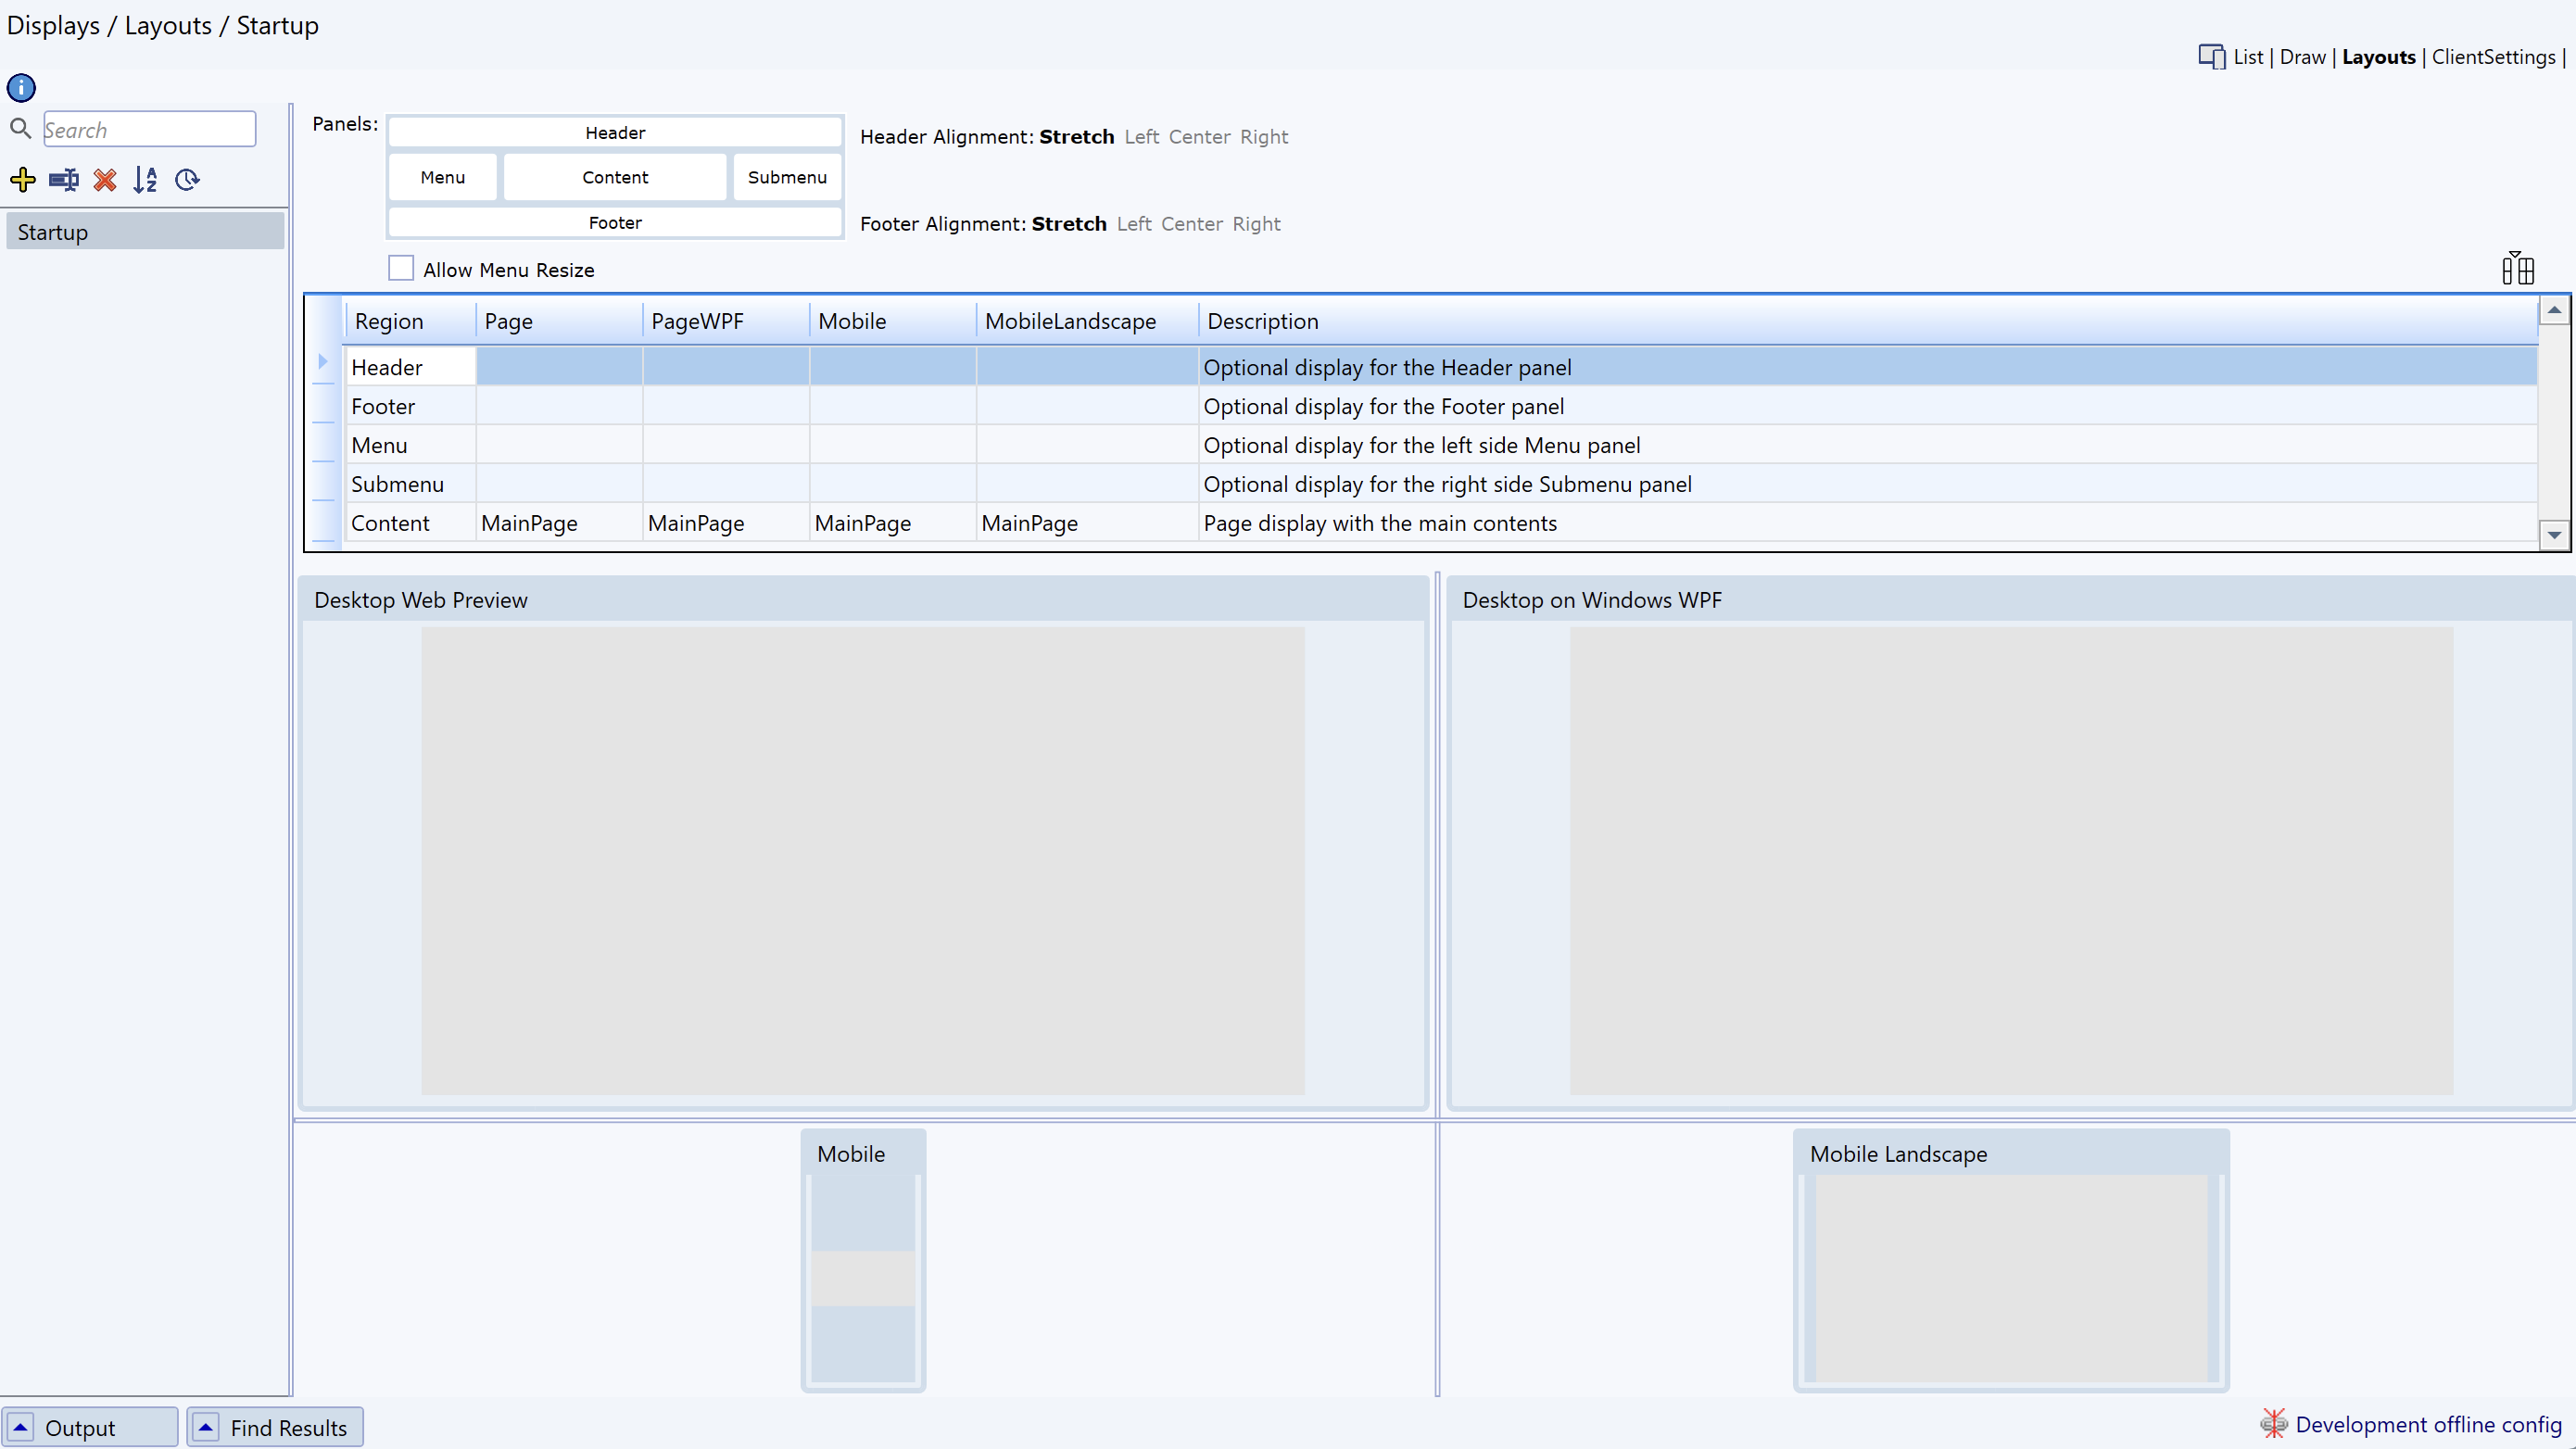Enable the Allow Menu Resize checkbox

click(401, 269)
